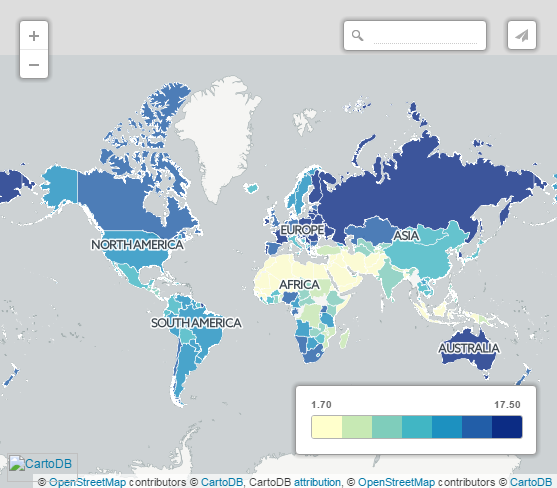Click the magnifier search icon

tap(357, 35)
